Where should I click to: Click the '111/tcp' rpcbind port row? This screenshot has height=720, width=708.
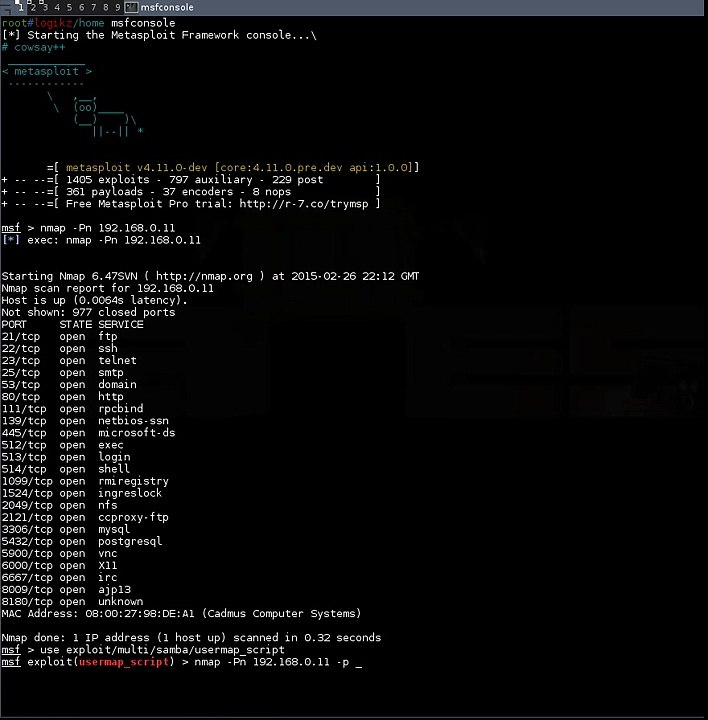point(72,409)
